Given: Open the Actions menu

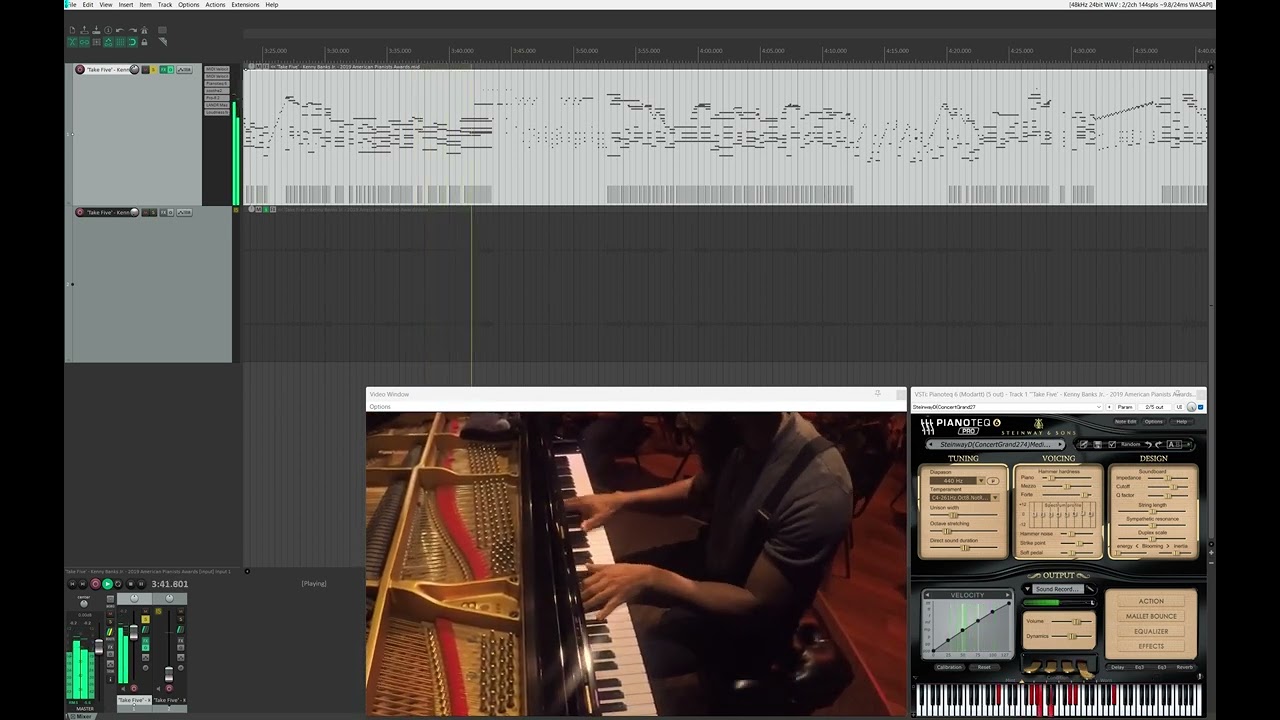Looking at the screenshot, I should click(215, 4).
